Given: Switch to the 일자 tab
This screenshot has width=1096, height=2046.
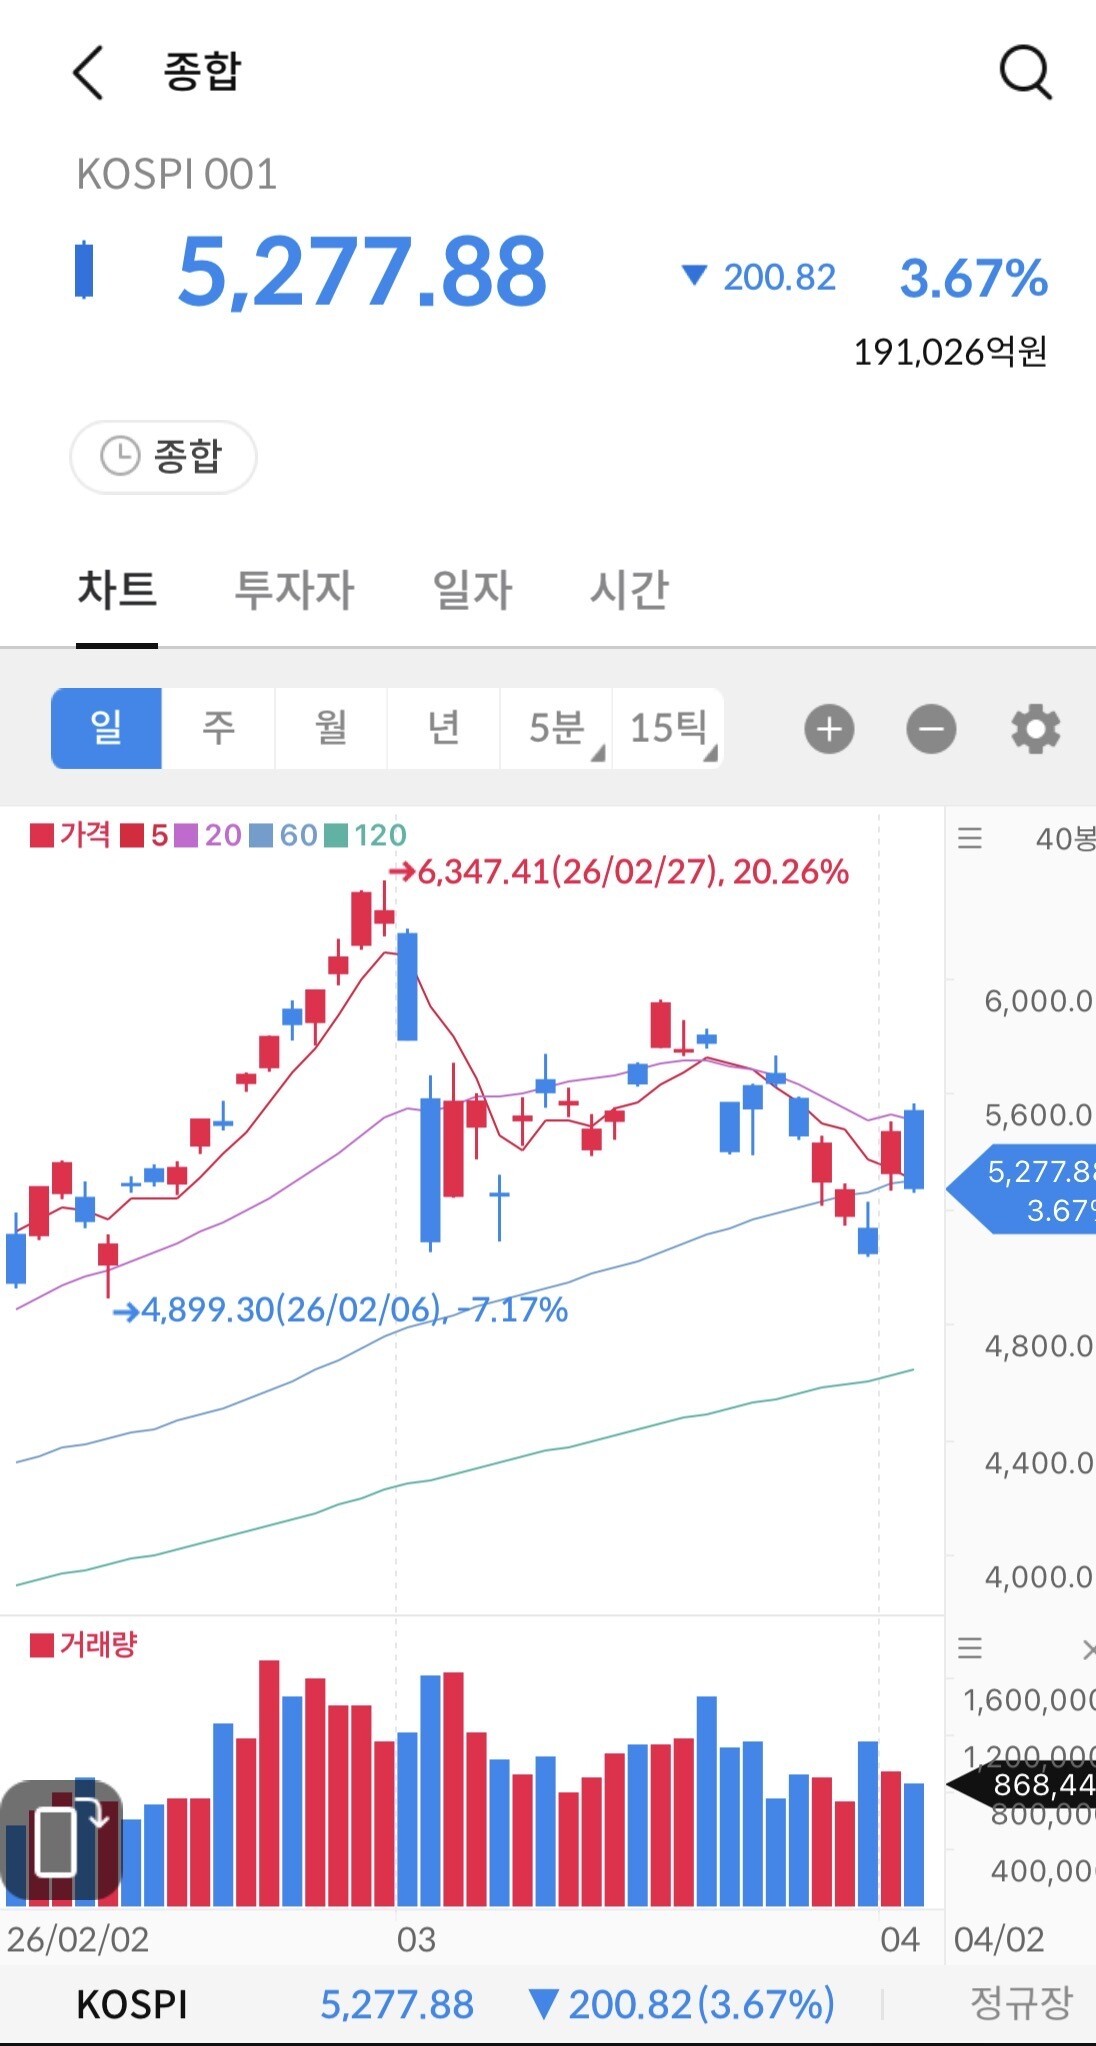Looking at the screenshot, I should point(472,589).
